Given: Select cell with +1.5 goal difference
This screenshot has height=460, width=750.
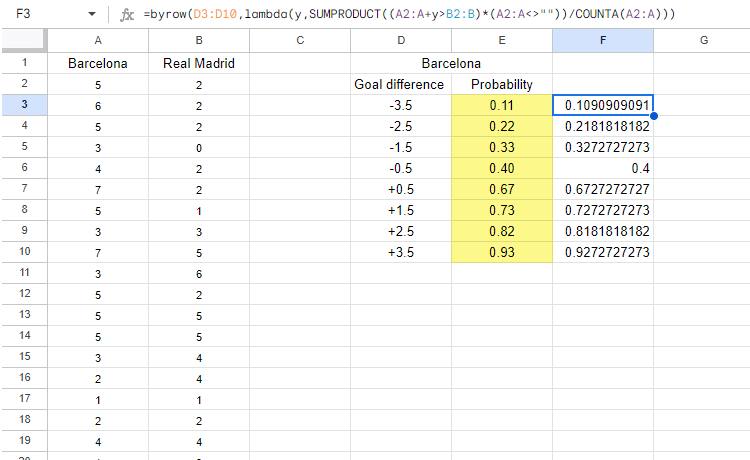Looking at the screenshot, I should (401, 210).
